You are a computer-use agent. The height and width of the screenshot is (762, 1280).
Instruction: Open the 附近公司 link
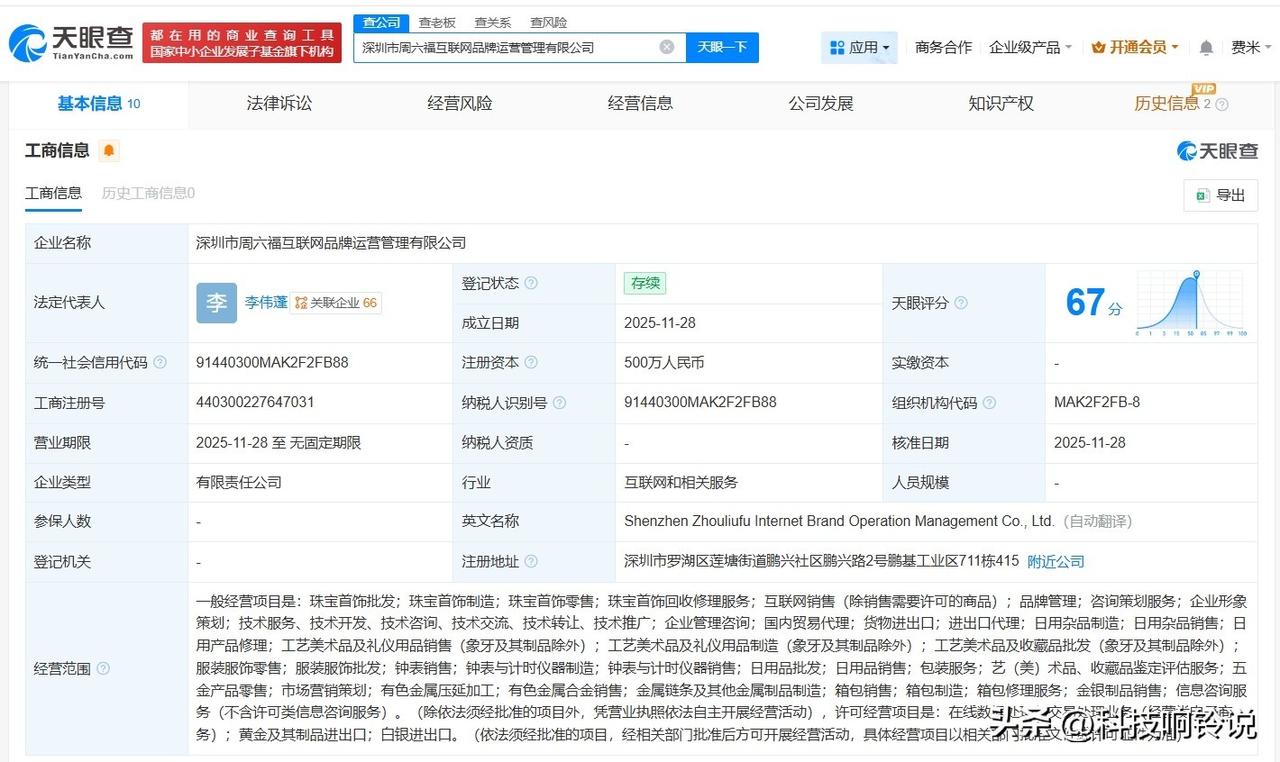1055,561
